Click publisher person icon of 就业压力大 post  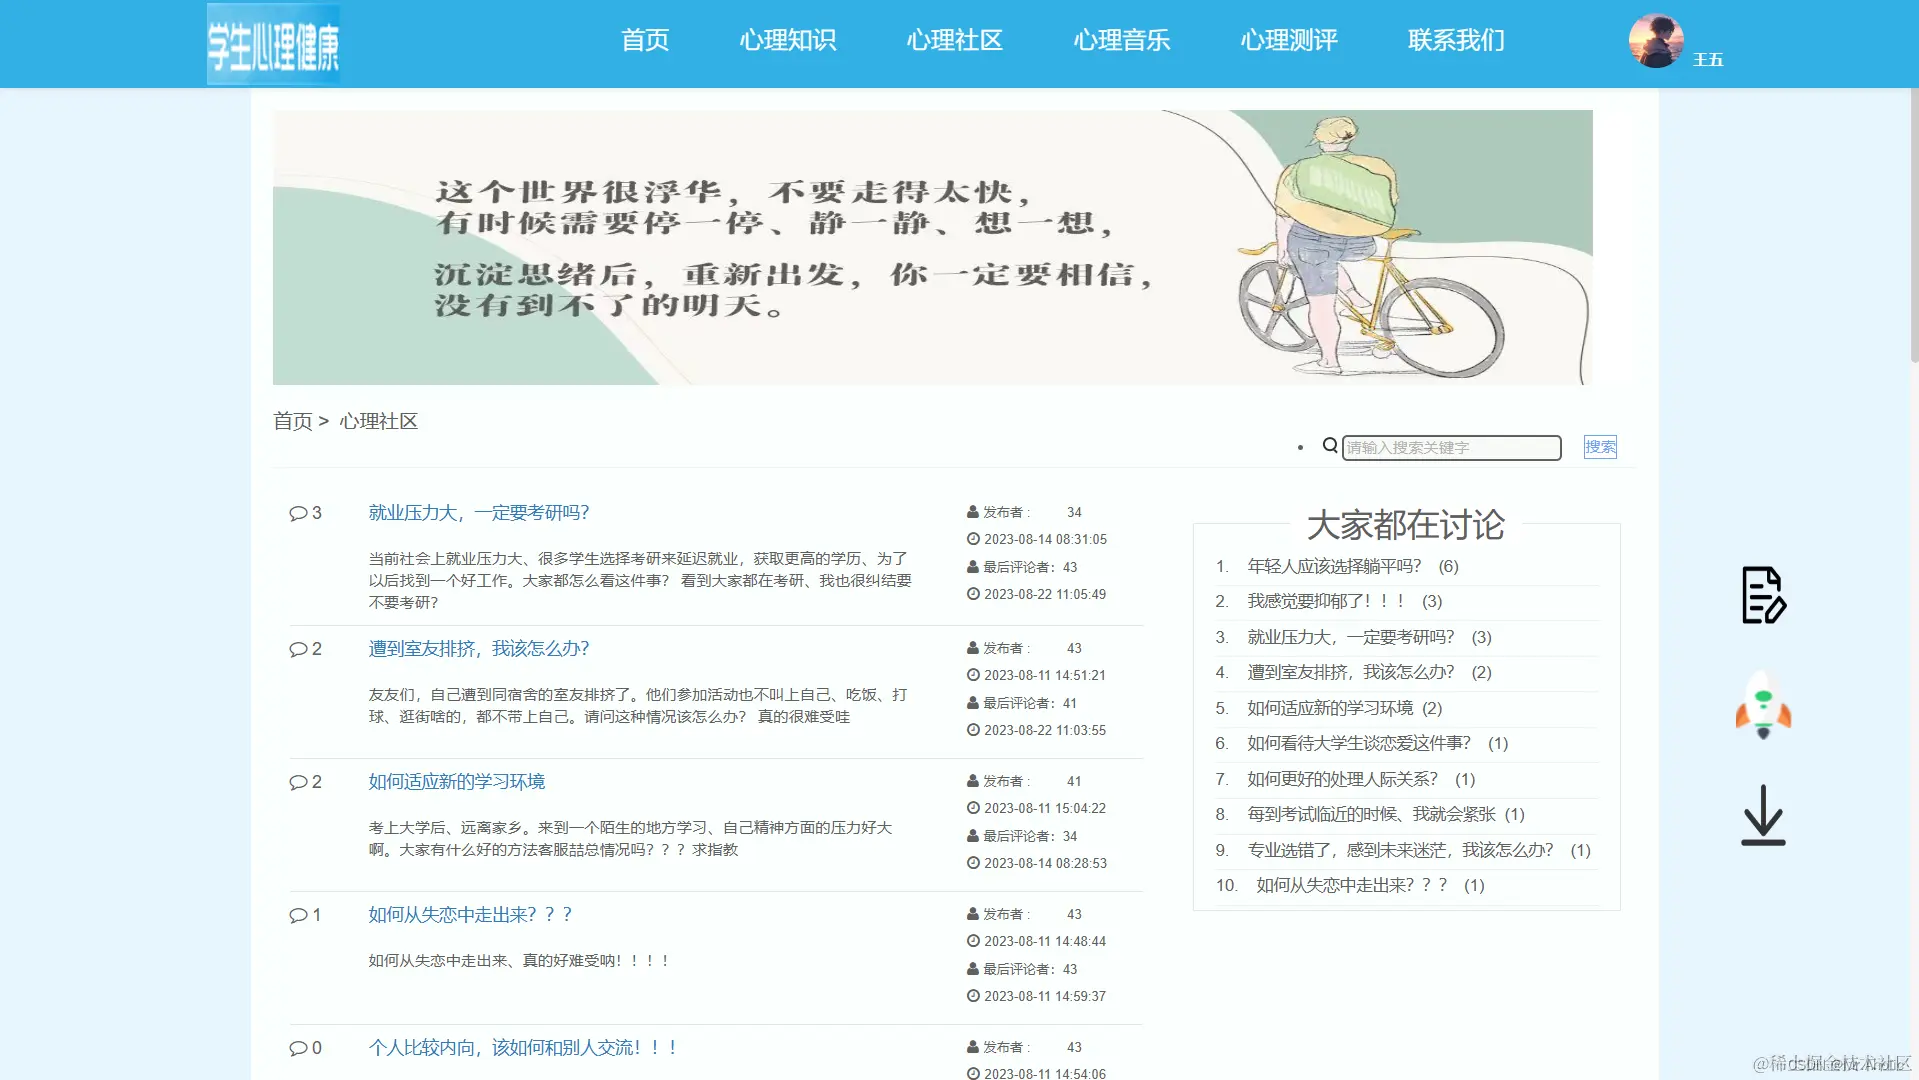pos(973,512)
